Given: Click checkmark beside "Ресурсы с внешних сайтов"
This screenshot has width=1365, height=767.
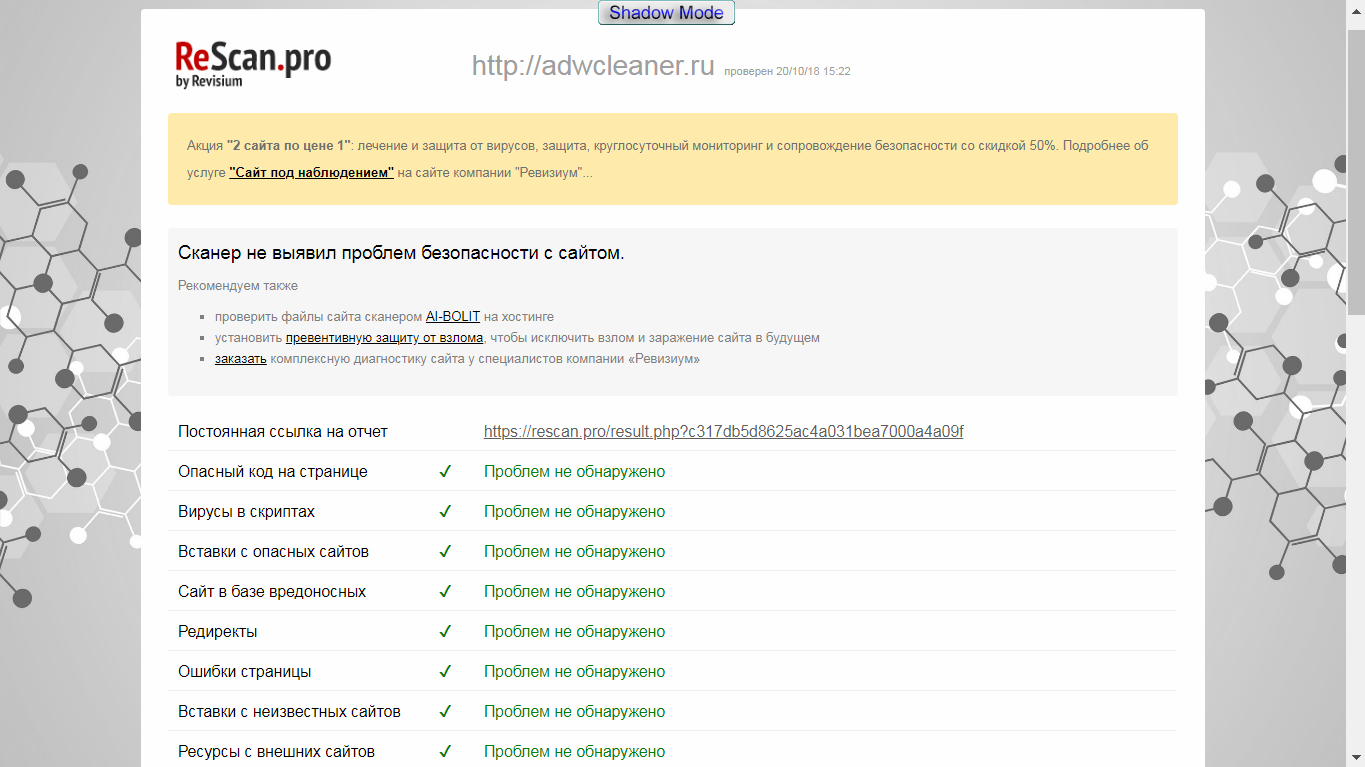Looking at the screenshot, I should [445, 751].
